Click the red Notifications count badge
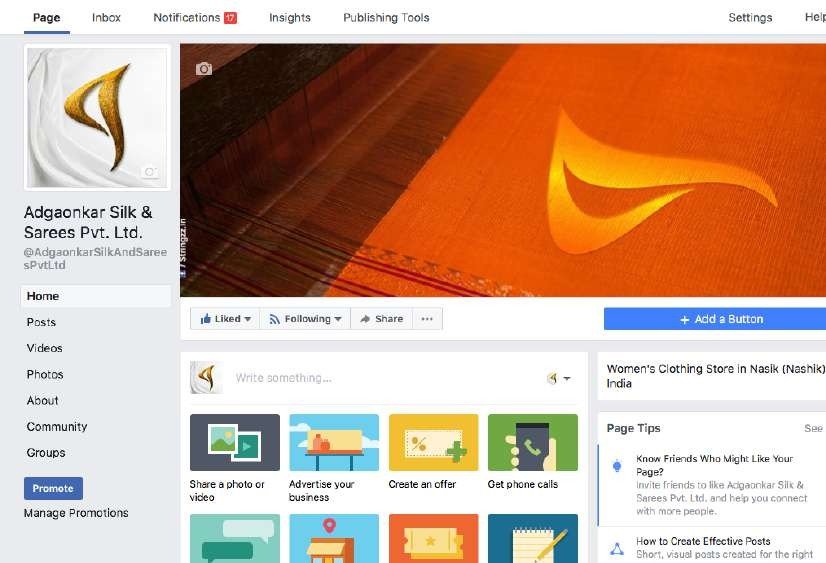The height and width of the screenshot is (563, 826). (x=230, y=18)
